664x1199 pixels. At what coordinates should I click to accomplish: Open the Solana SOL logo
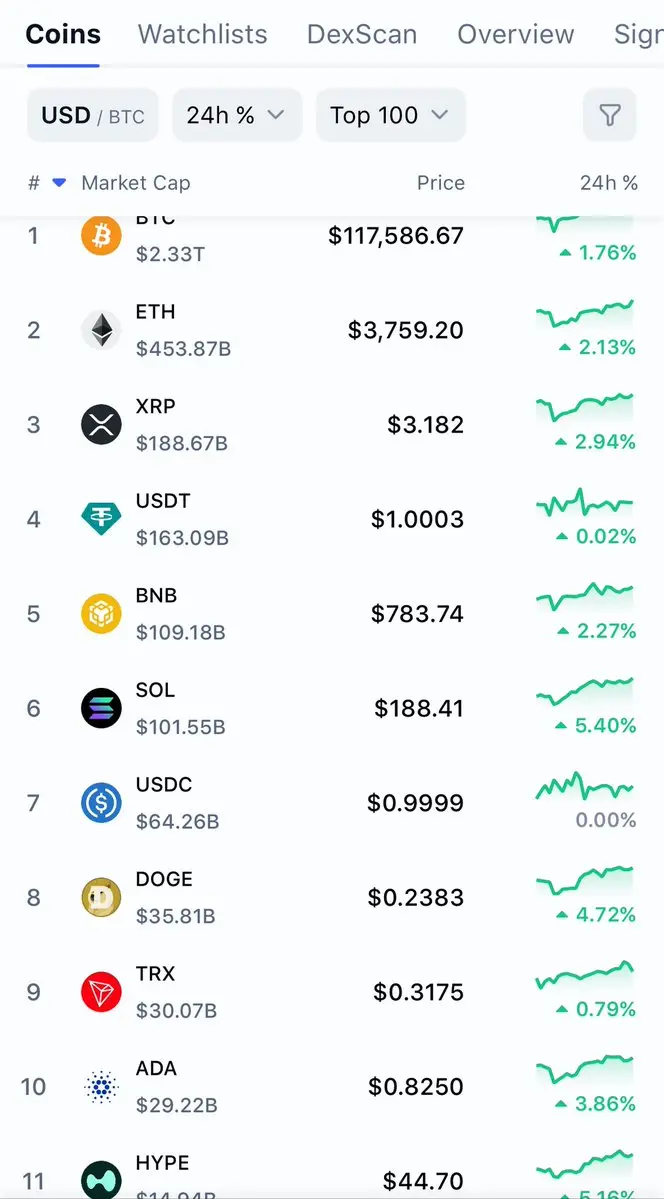pyautogui.click(x=101, y=708)
